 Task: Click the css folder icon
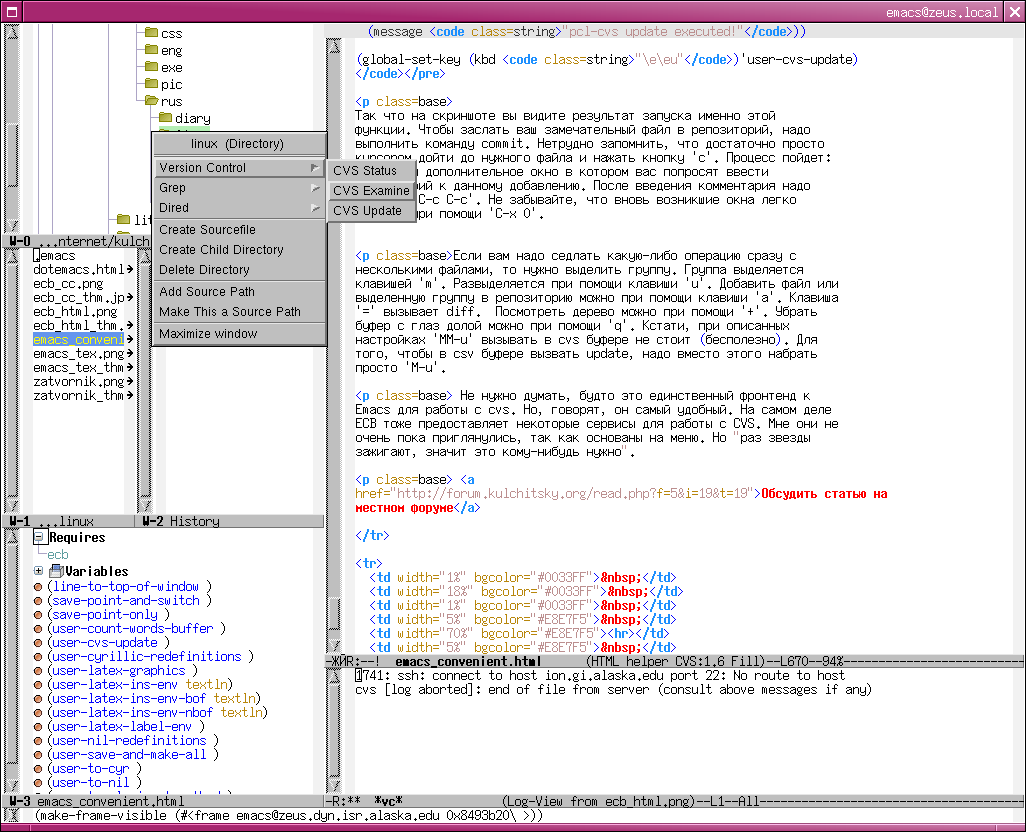click(151, 33)
